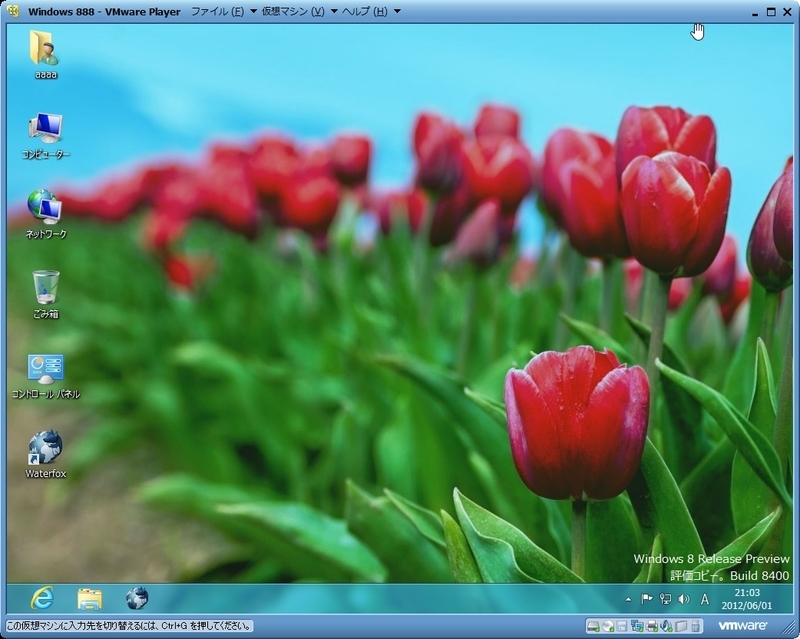
Task: Minimize the VMware Player window
Action: (755, 12)
